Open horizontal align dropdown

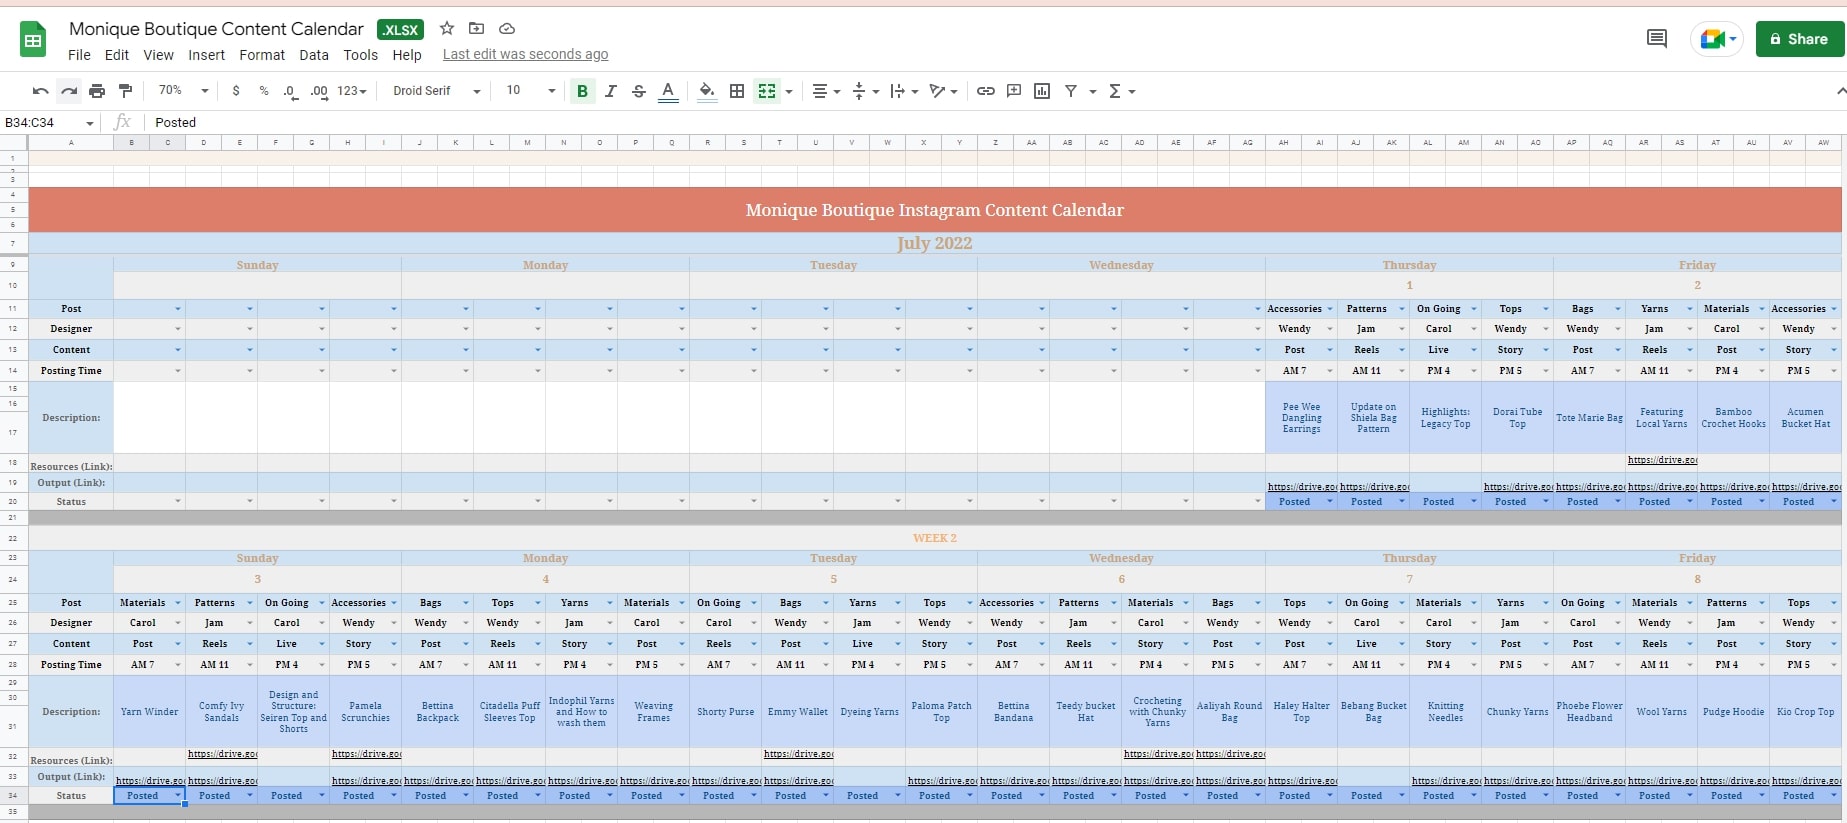[x=825, y=91]
